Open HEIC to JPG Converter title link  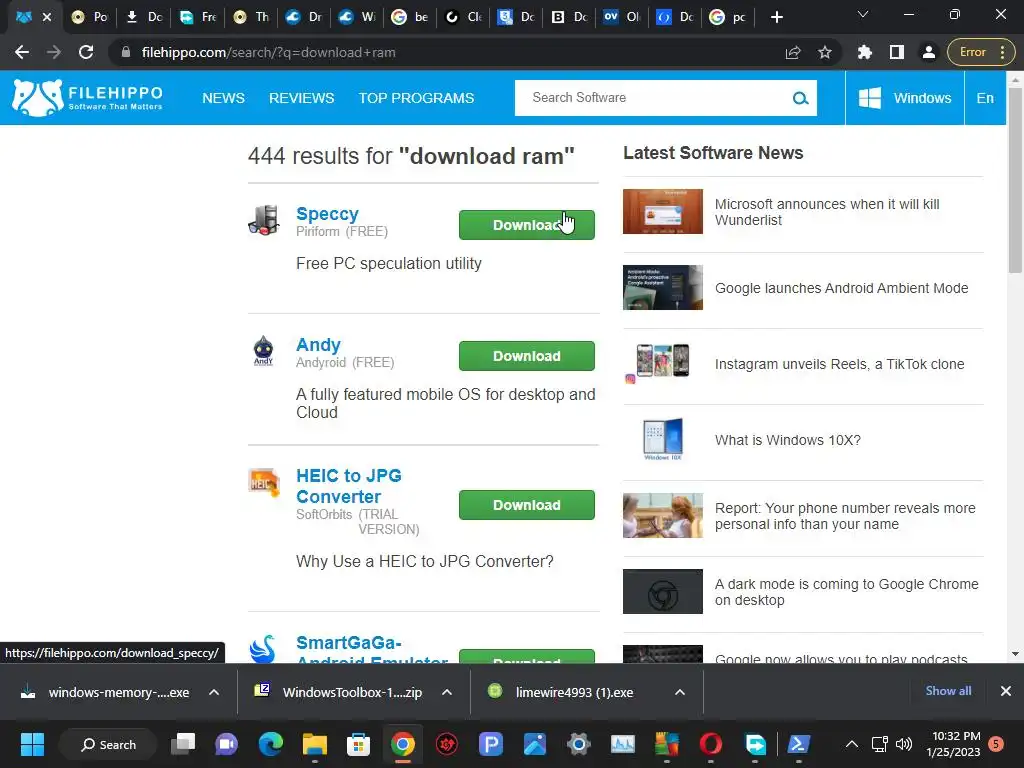(x=349, y=486)
